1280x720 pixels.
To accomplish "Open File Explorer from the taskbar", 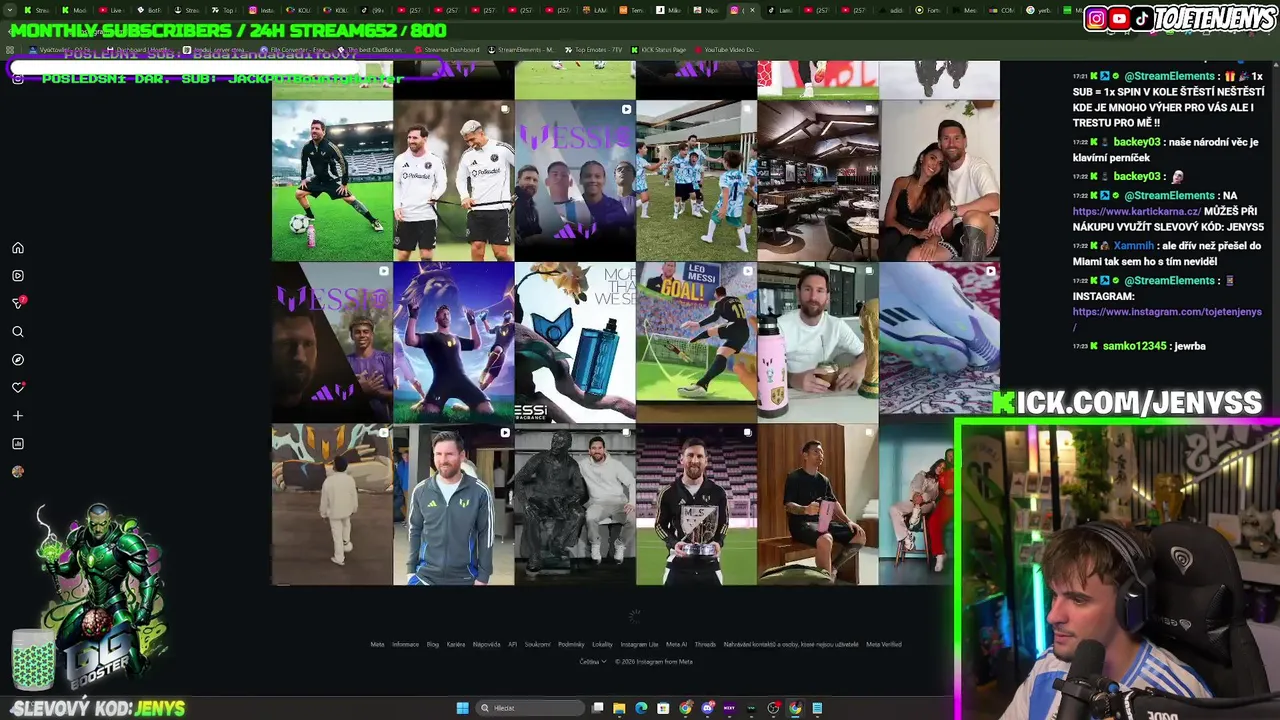I will (619, 708).
